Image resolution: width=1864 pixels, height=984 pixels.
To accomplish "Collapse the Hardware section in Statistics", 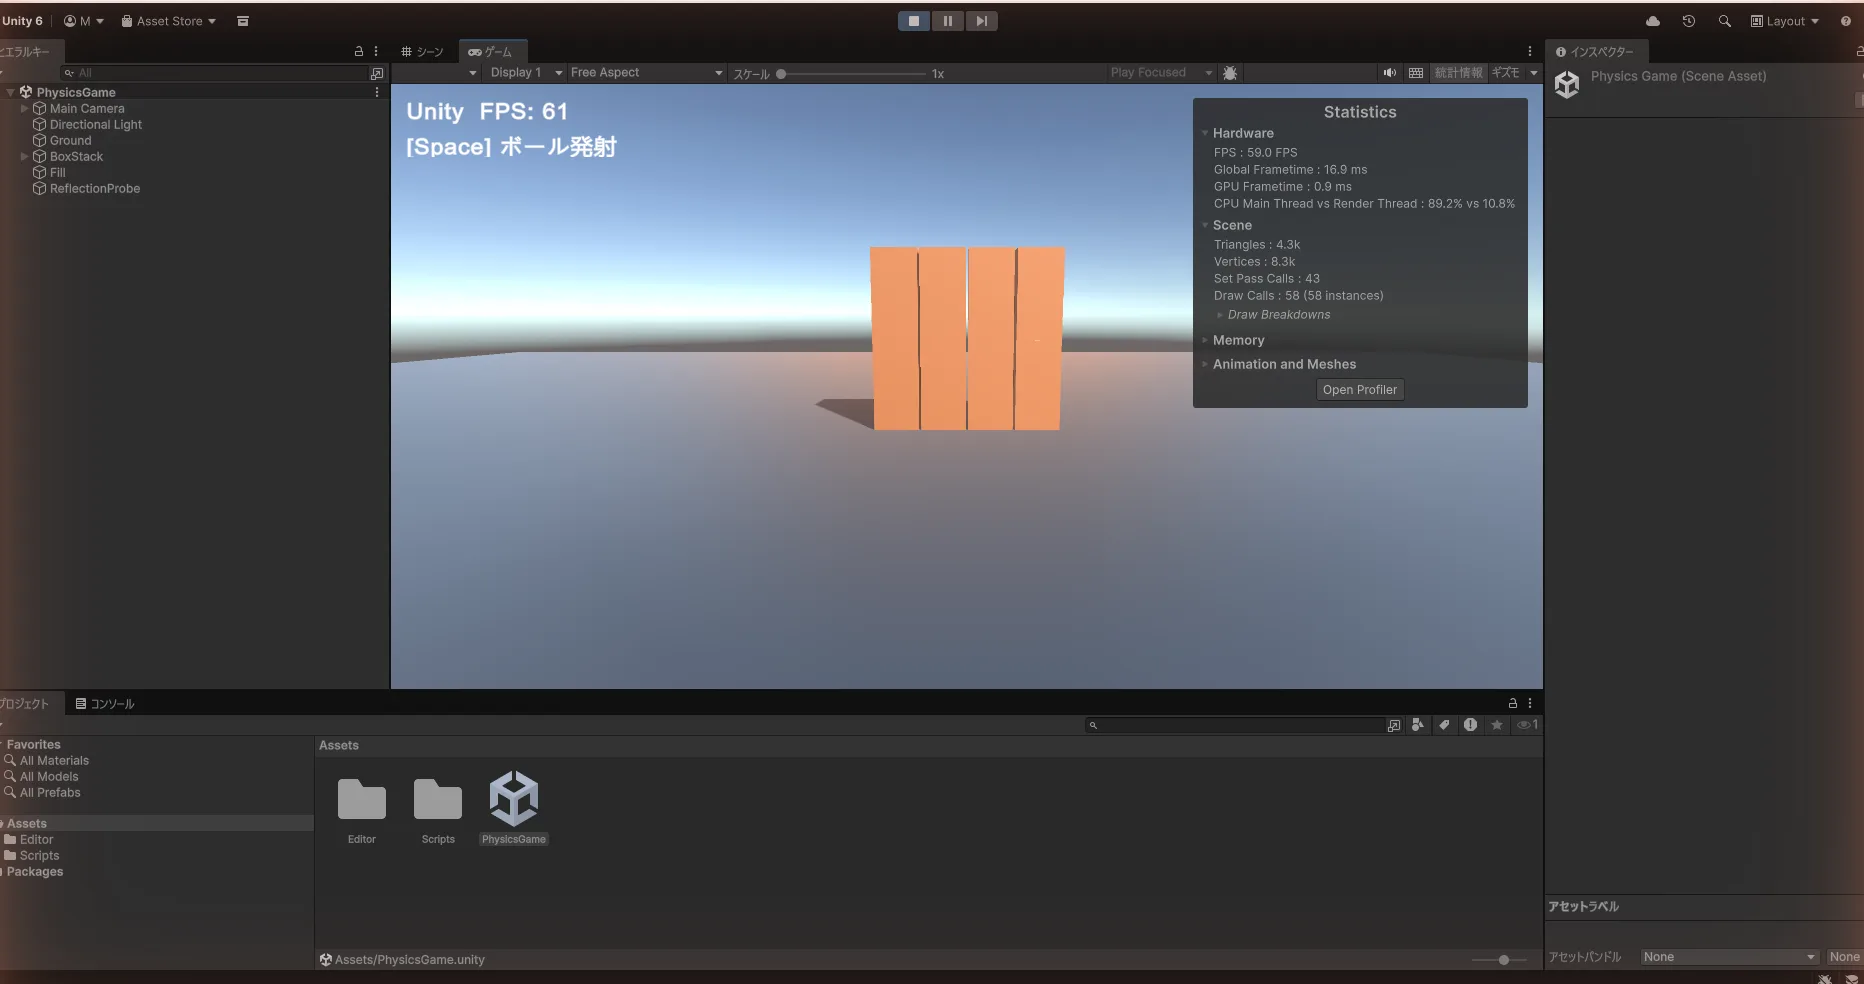I will [1205, 133].
